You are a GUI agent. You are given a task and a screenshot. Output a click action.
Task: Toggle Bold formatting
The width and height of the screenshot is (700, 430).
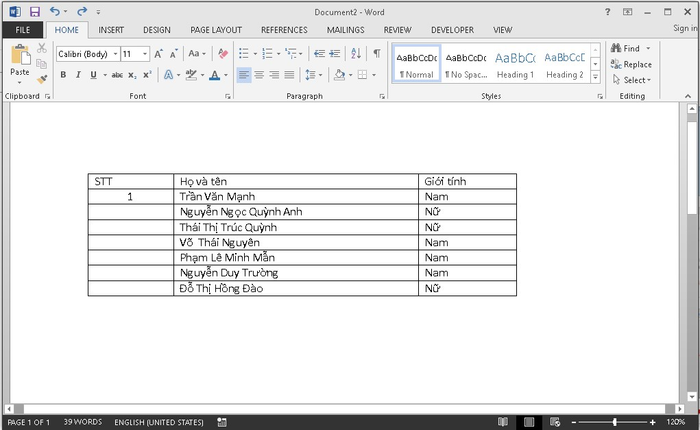63,75
